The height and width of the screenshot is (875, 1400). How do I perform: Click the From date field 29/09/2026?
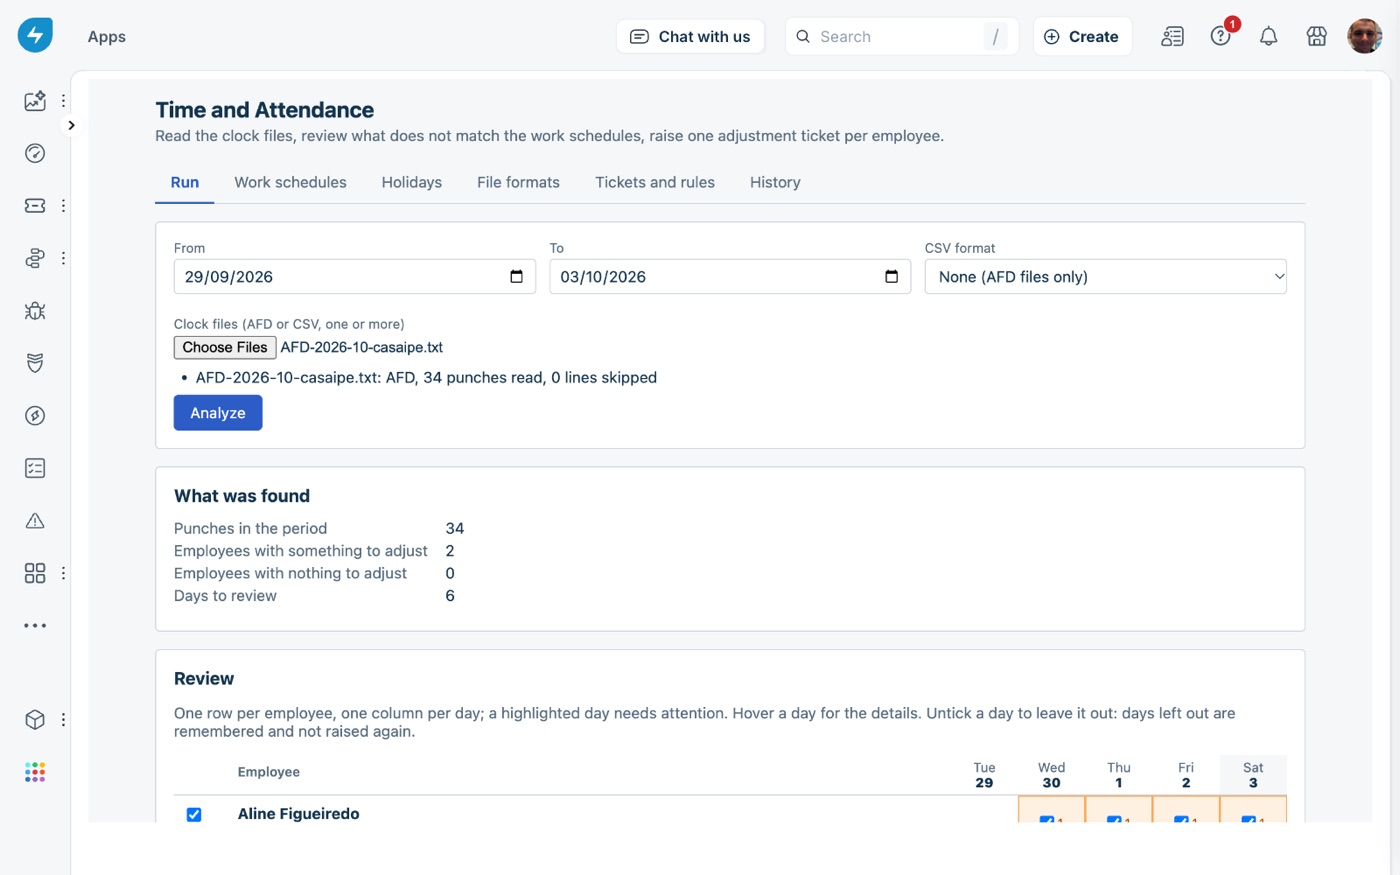click(x=354, y=277)
